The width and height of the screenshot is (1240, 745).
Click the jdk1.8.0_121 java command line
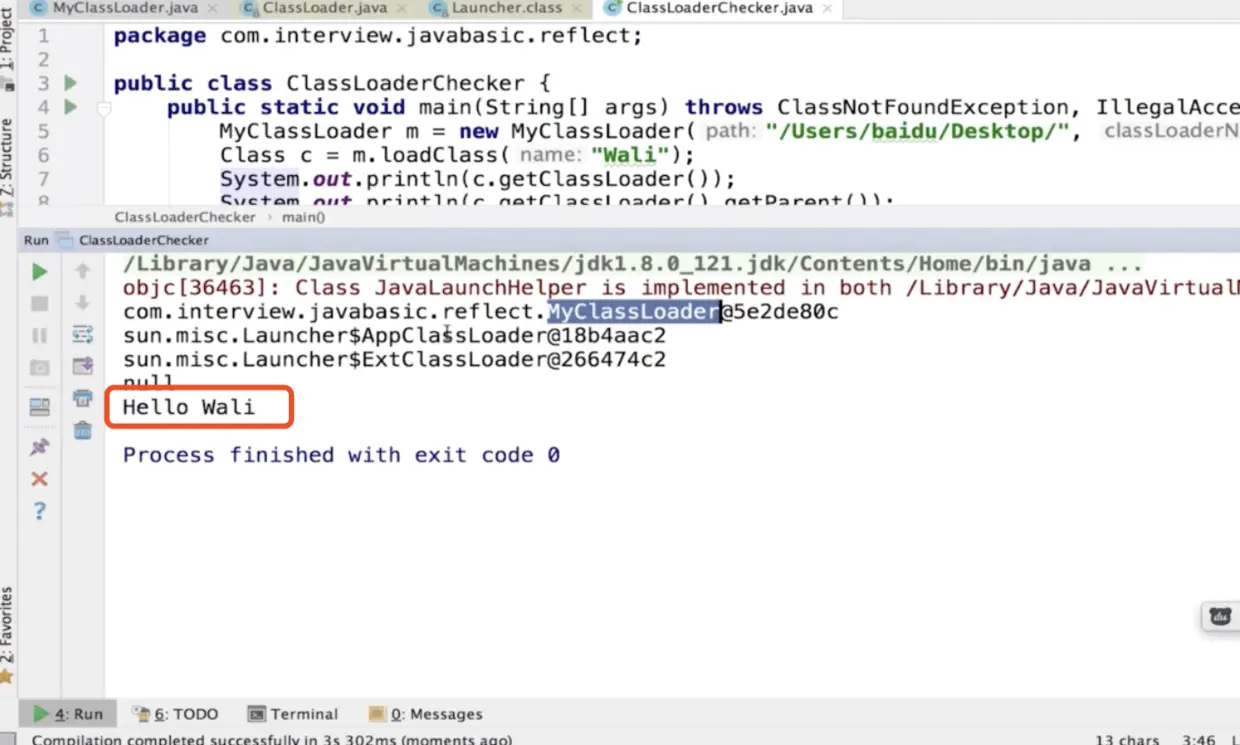(632, 265)
